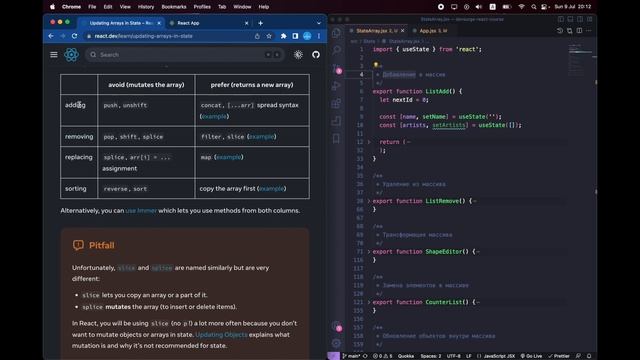Screen dimensions: 640x360
Task: Click the Chrome address bar URL
Action: coord(144,36)
